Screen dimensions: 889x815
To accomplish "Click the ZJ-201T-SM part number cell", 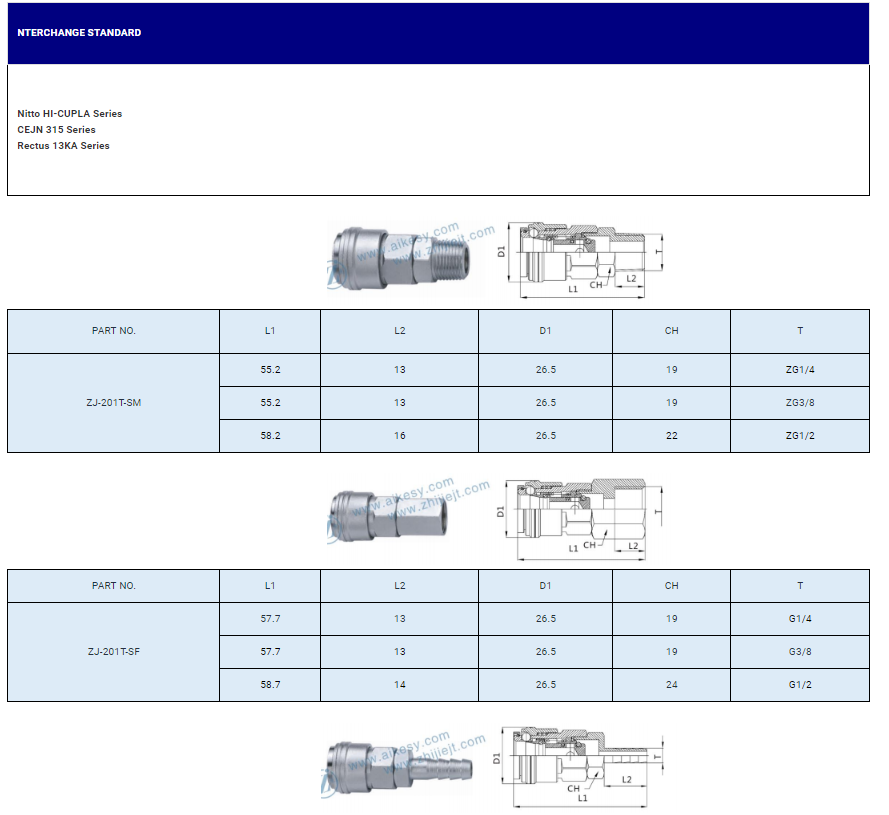I will [114, 403].
